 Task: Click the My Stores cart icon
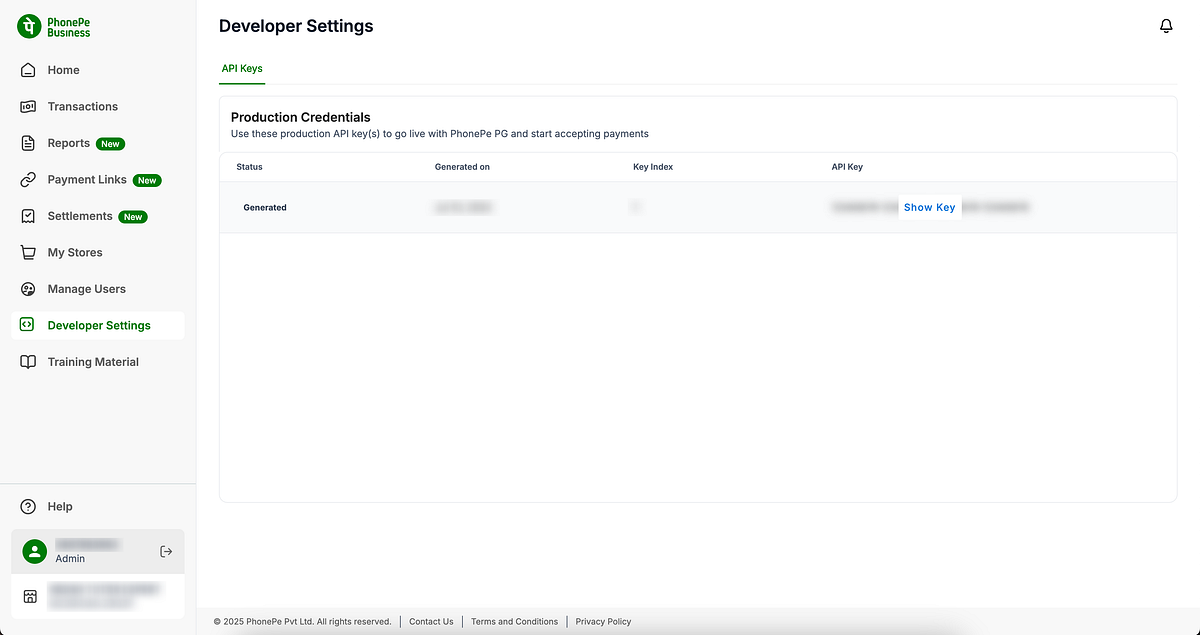28,253
